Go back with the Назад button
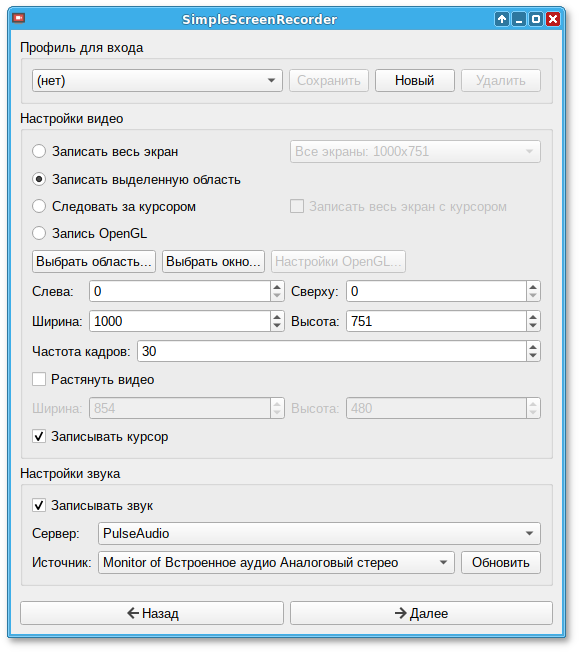The width and height of the screenshot is (579, 652). (152, 613)
